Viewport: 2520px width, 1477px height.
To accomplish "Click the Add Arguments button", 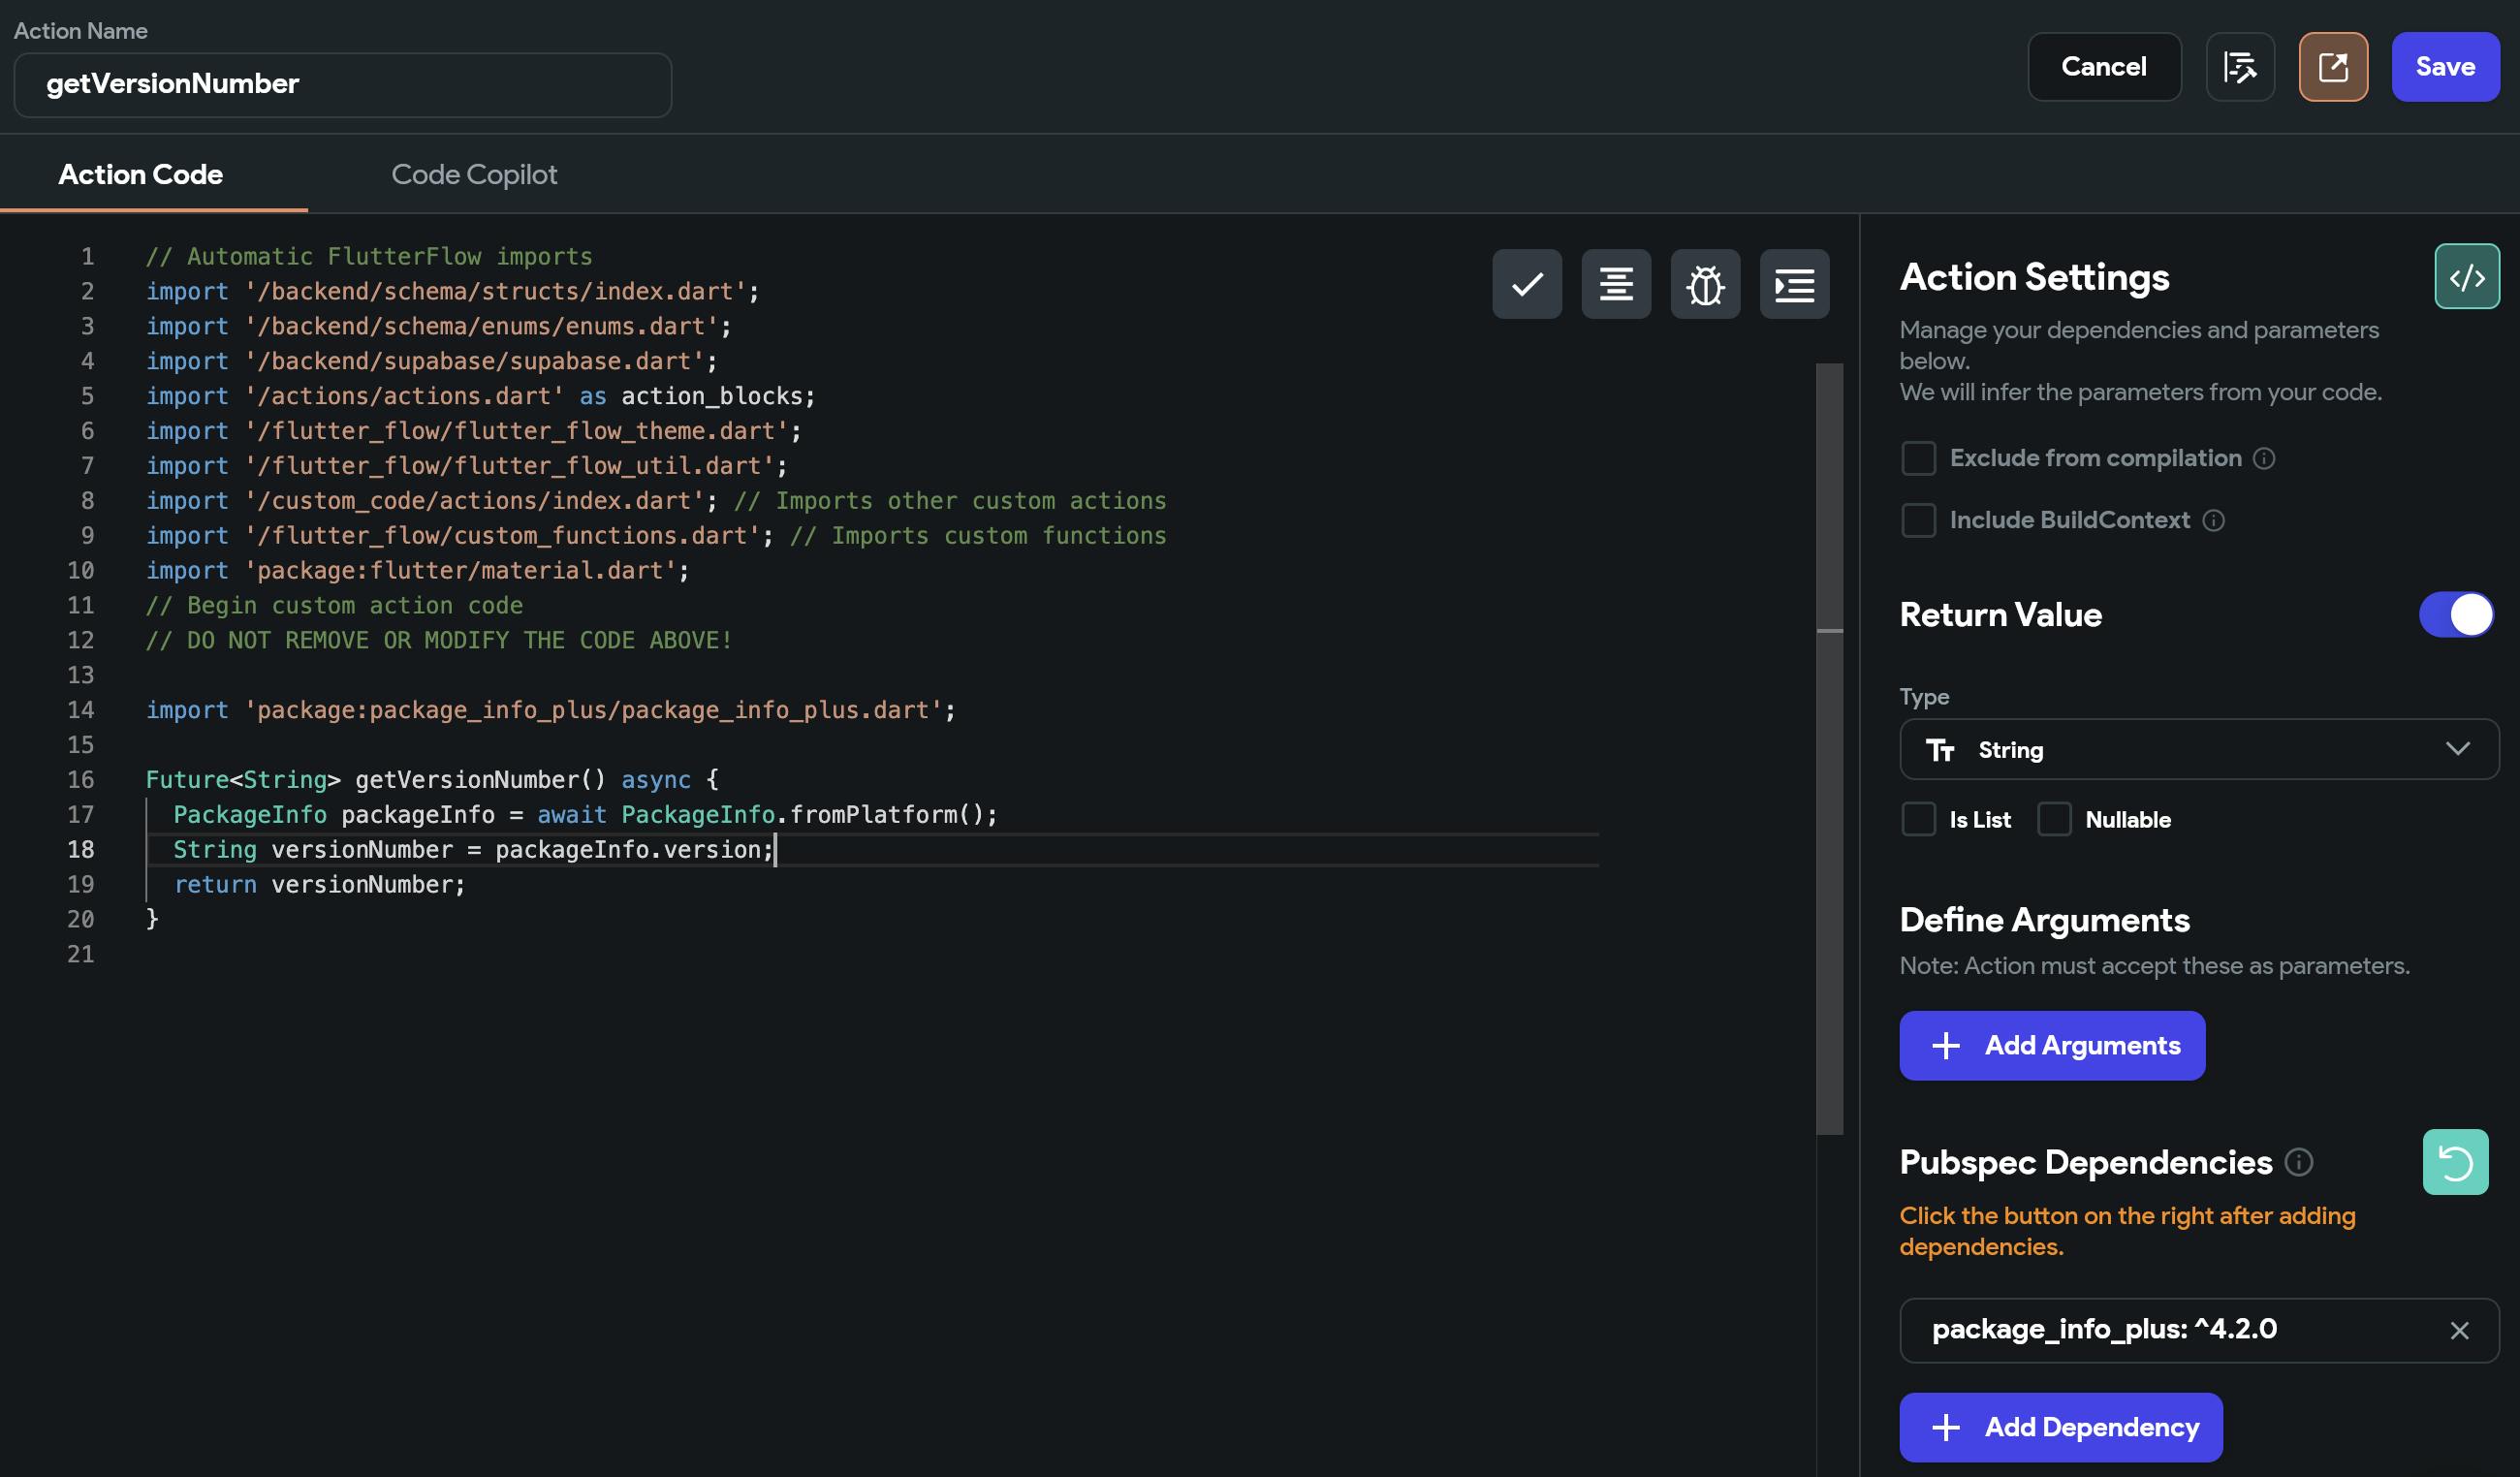I will [x=2051, y=1045].
